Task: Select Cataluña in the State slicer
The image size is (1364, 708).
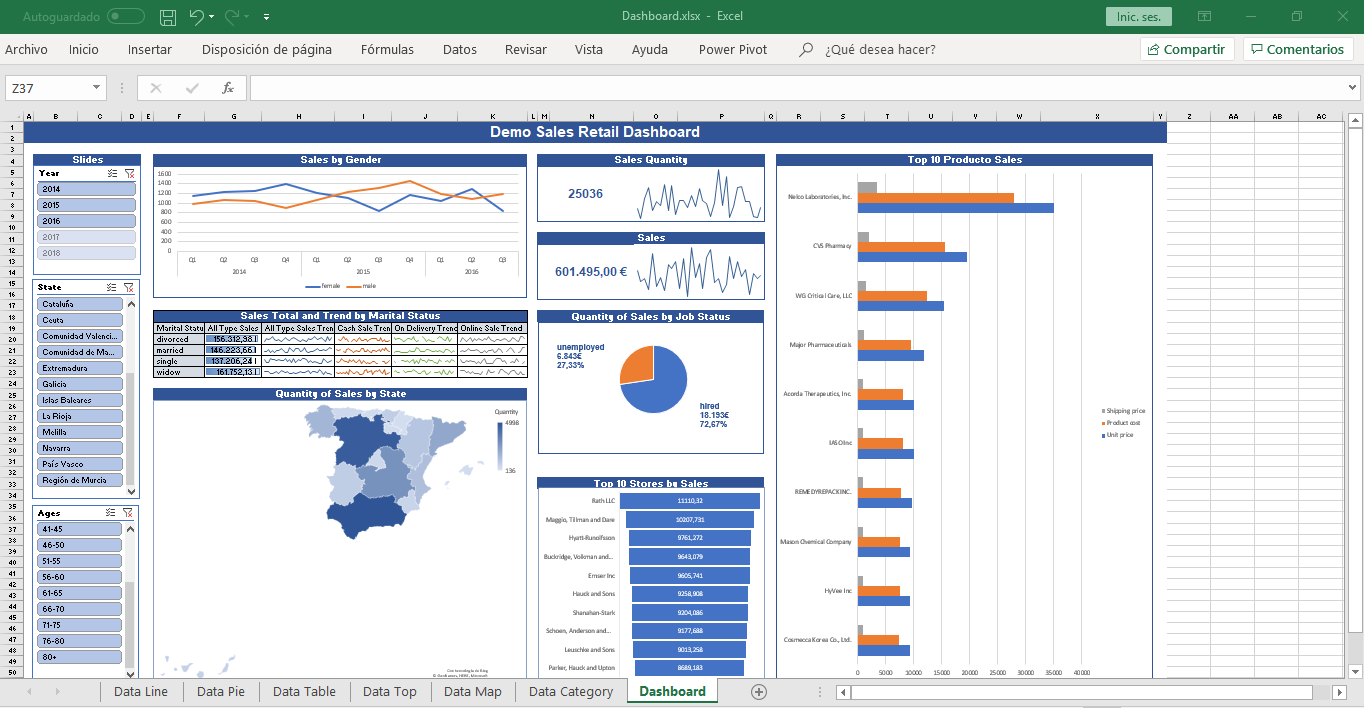Action: 80,304
